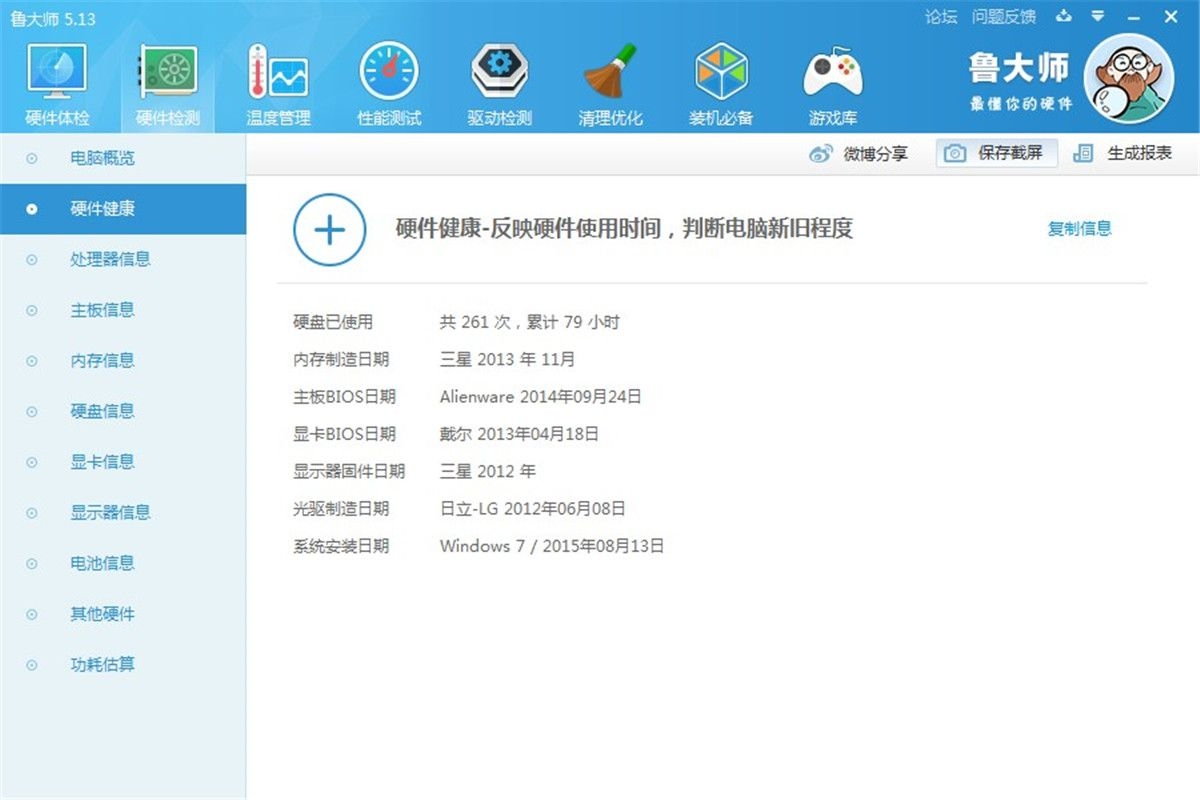
Task: Click the large plus circle icon
Action: [329, 230]
